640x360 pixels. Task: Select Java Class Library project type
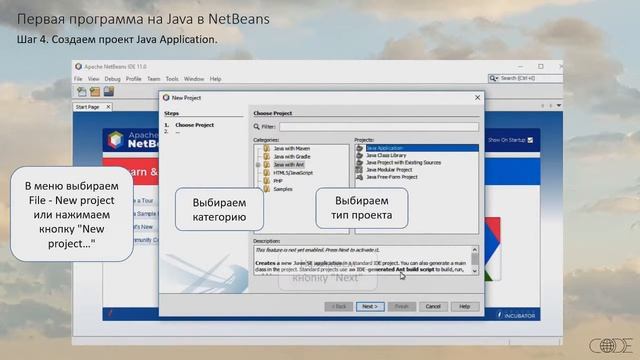click(x=386, y=156)
